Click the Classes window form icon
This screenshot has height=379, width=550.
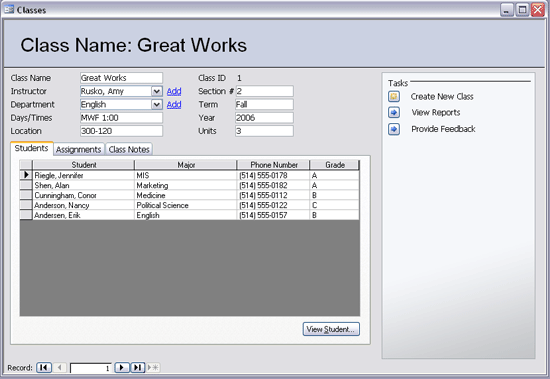(x=9, y=9)
